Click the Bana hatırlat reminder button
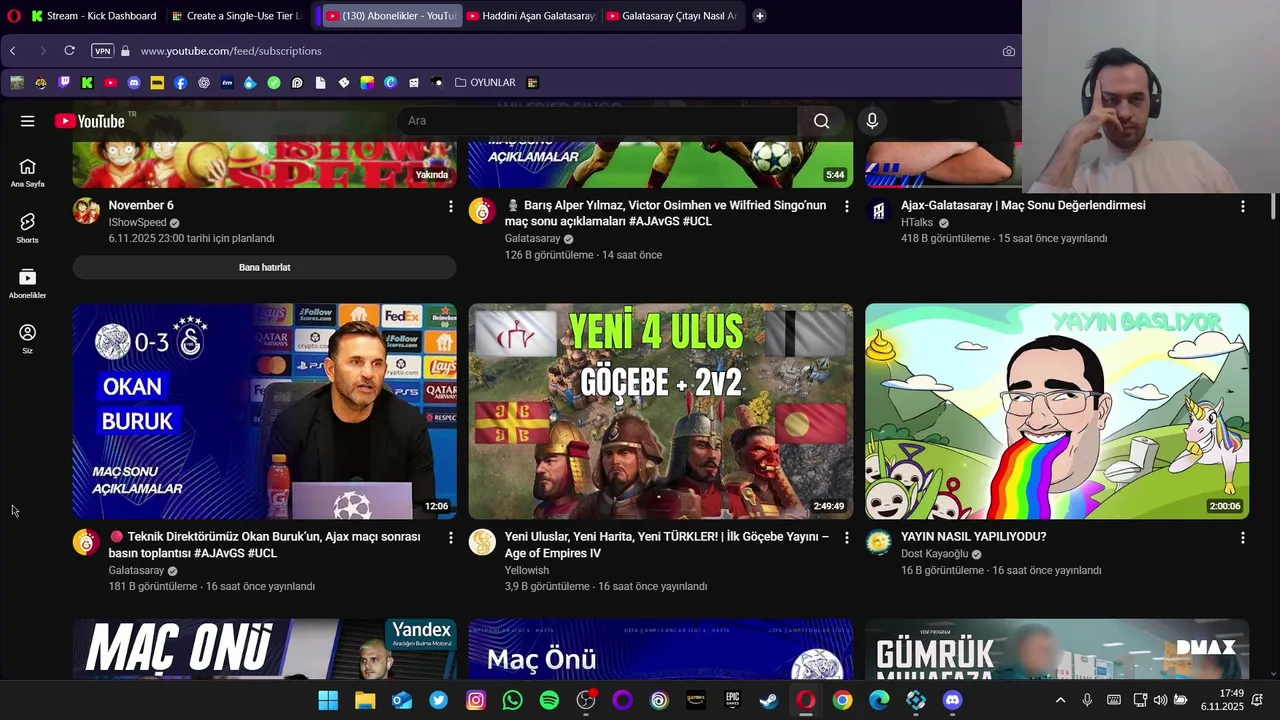This screenshot has width=1280, height=720. (x=264, y=267)
